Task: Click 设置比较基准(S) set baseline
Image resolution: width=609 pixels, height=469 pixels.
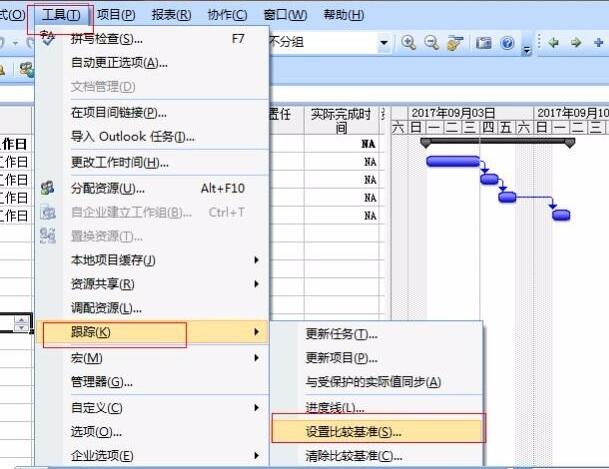Action: click(x=377, y=431)
